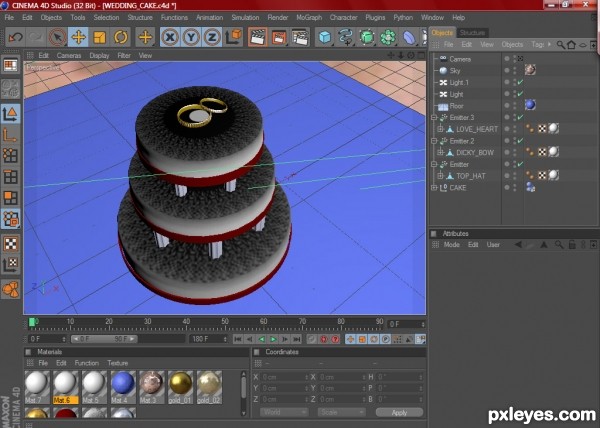
Task: Open the Render menu
Action: [278, 18]
